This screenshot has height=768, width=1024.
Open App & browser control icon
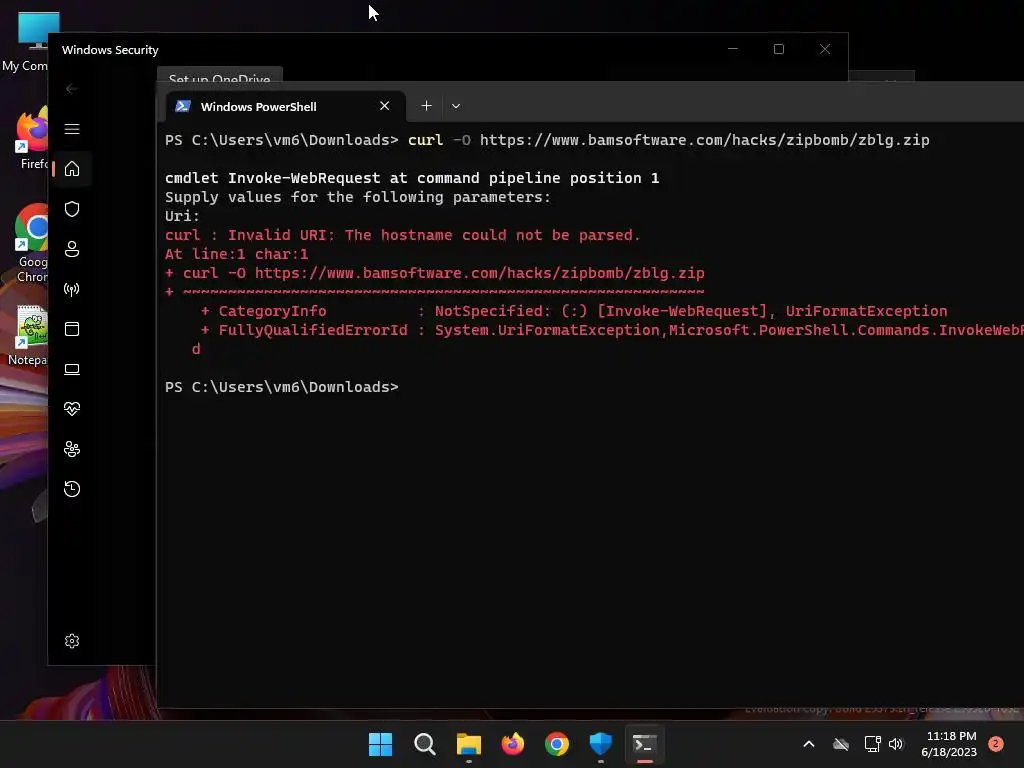tap(72, 329)
